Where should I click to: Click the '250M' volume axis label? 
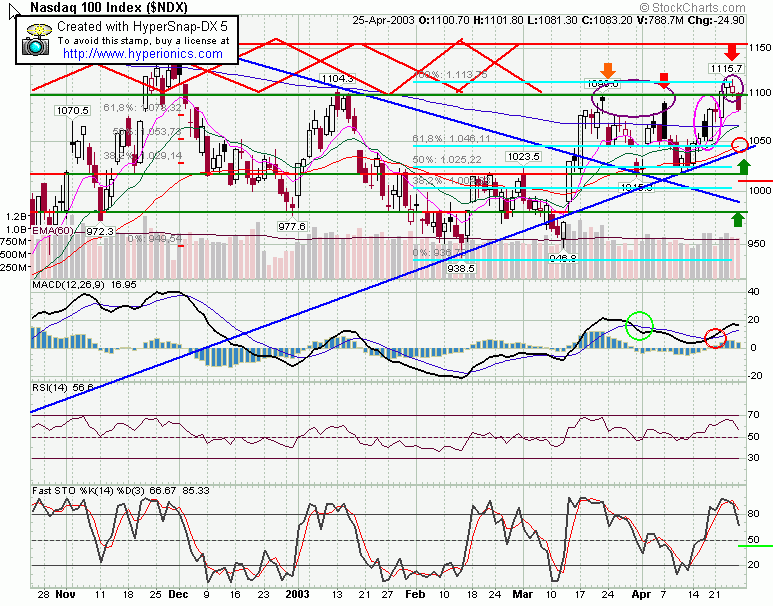(14, 268)
